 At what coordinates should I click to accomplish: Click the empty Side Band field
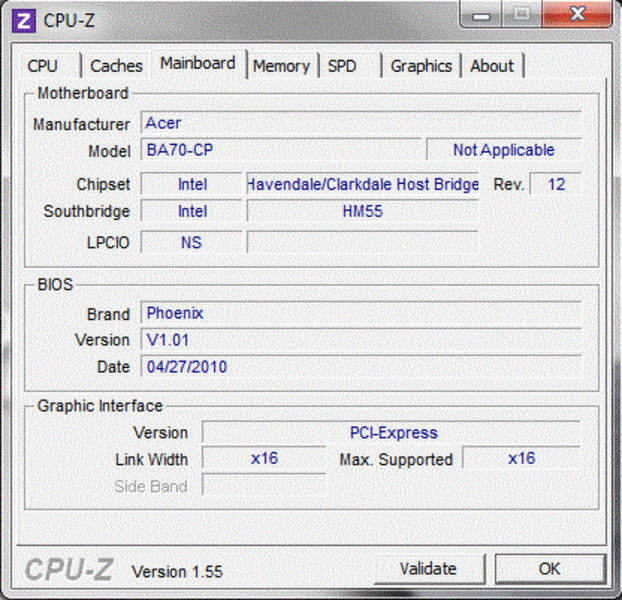coord(264,485)
